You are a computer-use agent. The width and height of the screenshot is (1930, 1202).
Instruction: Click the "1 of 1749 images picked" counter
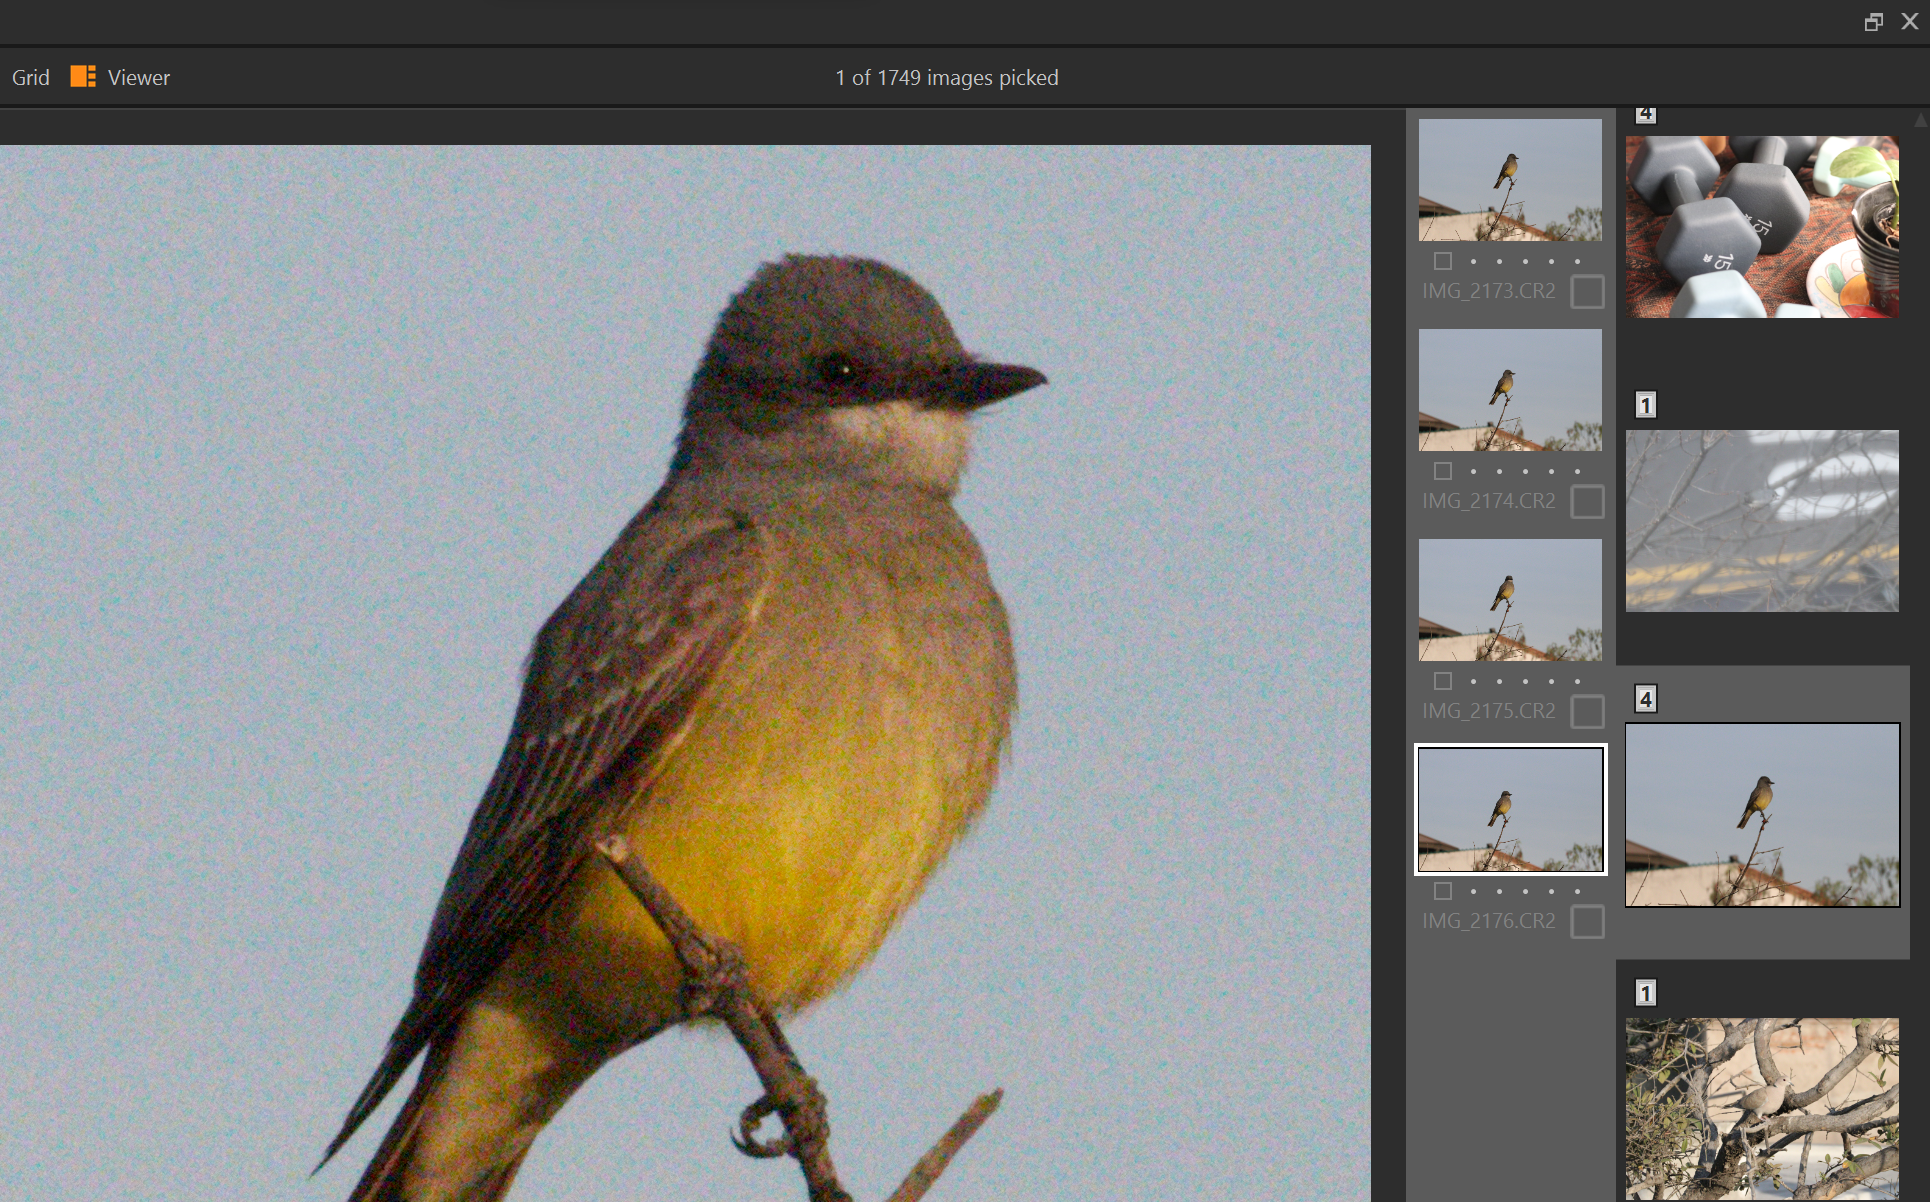click(946, 77)
